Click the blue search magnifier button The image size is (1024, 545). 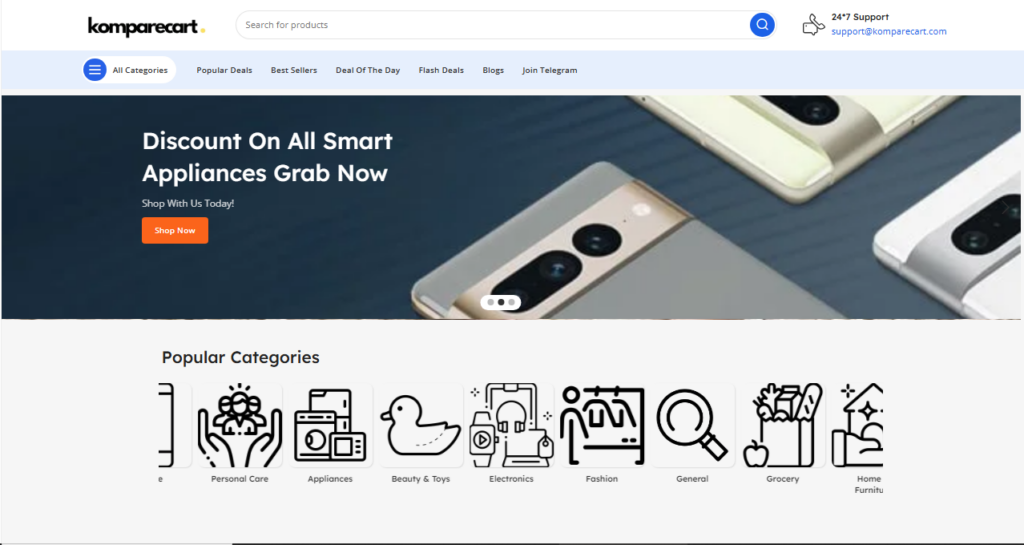[761, 25]
